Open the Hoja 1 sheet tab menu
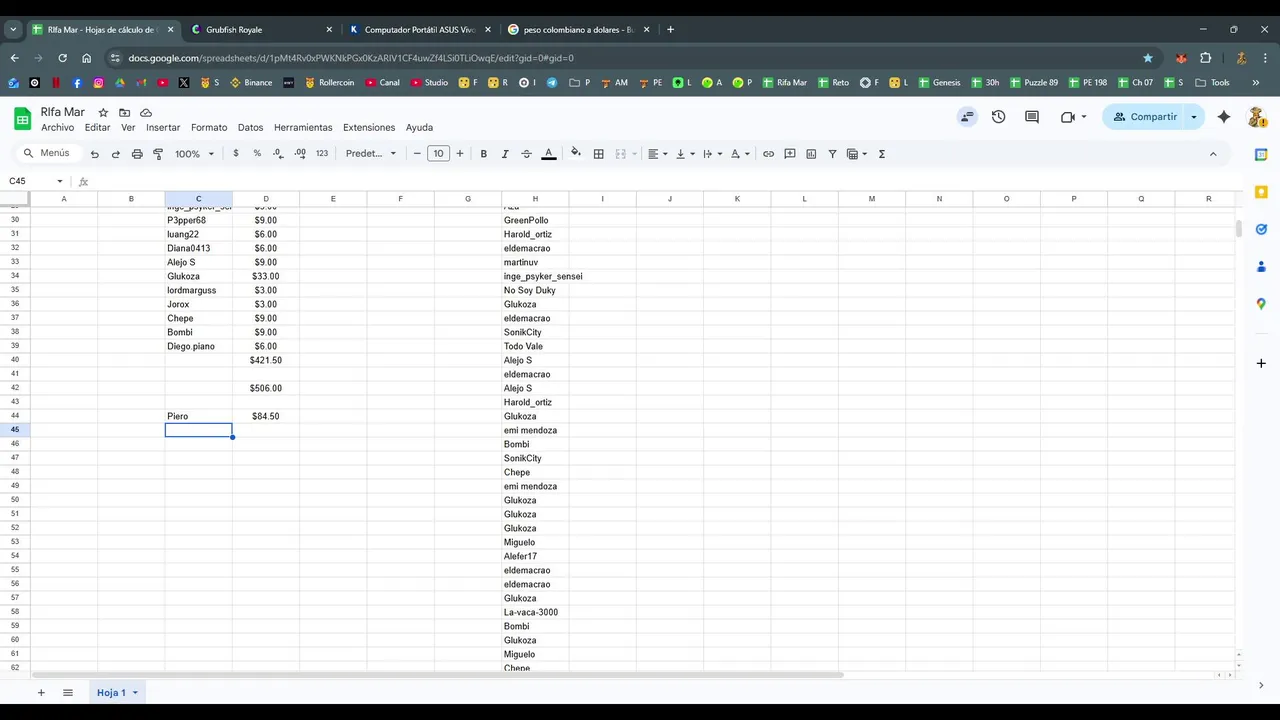 coord(135,693)
